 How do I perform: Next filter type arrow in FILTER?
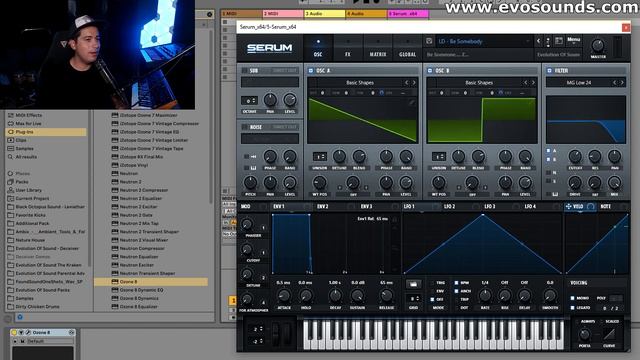tap(622, 83)
